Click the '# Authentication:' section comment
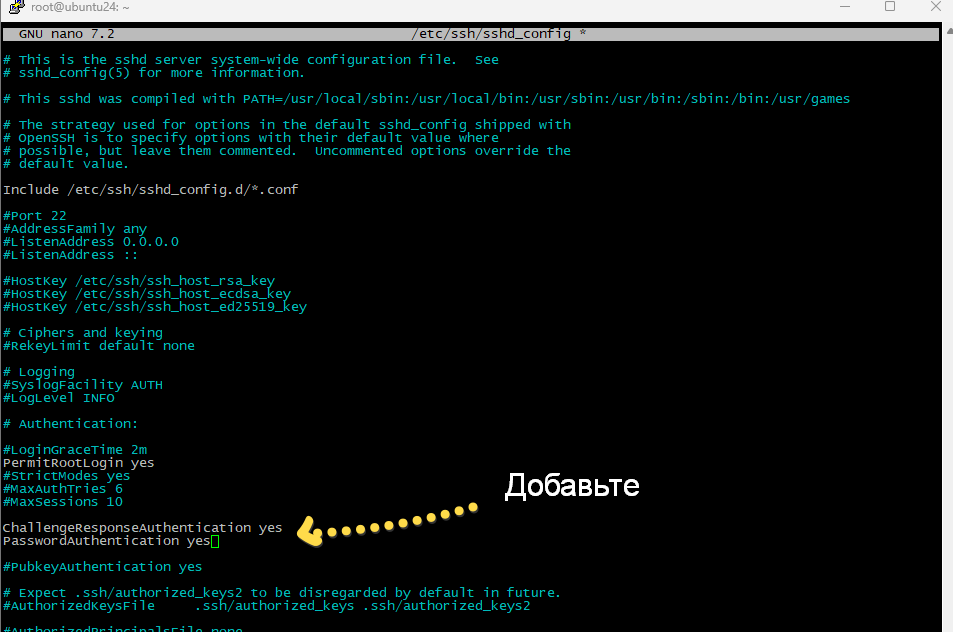The width and height of the screenshot is (953, 632). click(x=70, y=423)
